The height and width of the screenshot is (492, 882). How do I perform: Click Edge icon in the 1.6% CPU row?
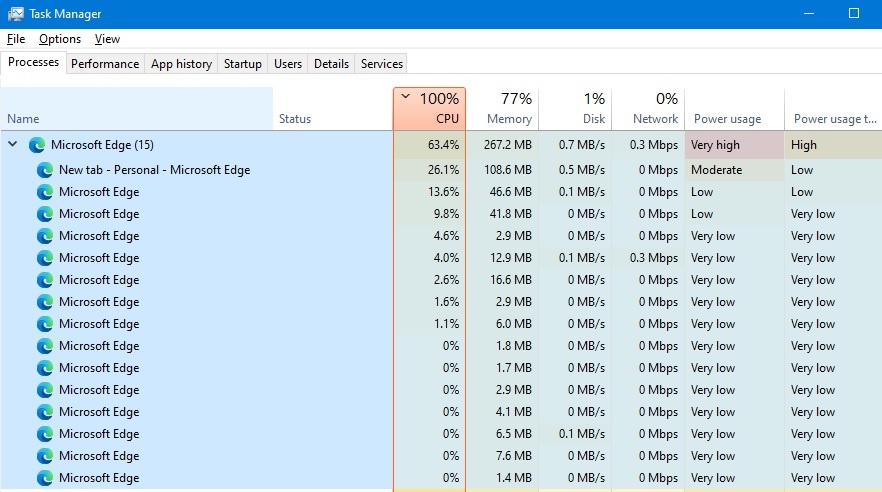[44, 302]
